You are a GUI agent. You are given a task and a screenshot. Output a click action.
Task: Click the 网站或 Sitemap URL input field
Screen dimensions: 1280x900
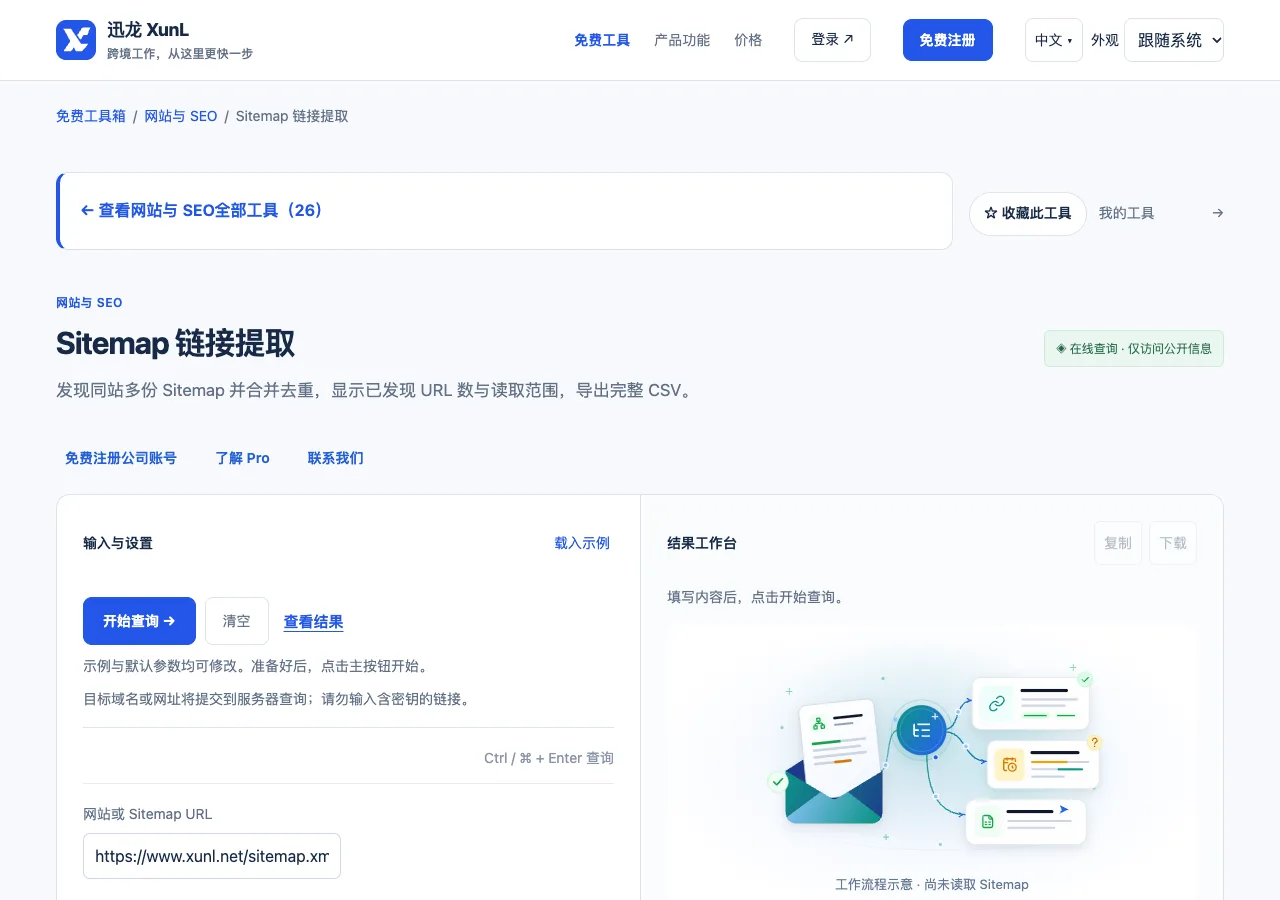click(212, 856)
